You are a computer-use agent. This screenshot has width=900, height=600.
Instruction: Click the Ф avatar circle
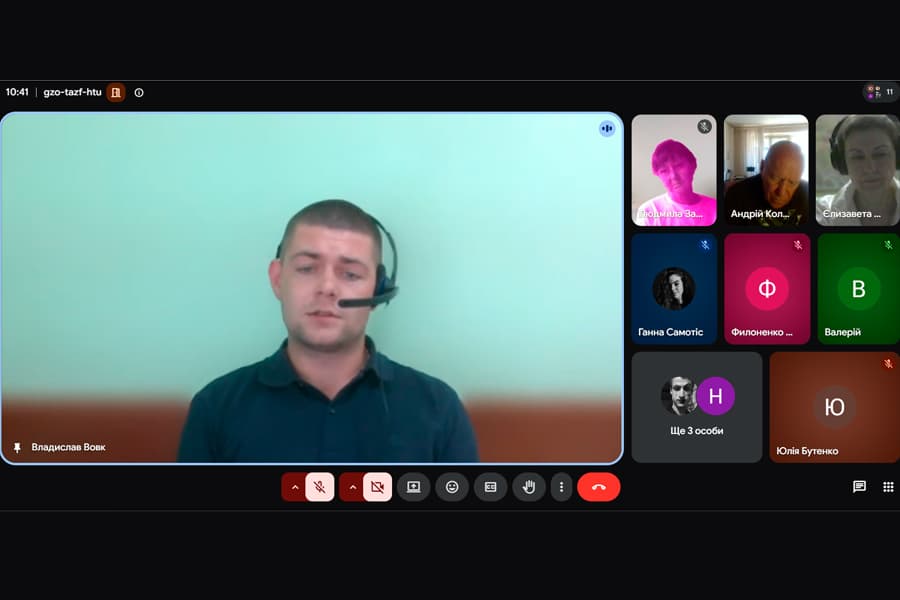[x=767, y=289]
